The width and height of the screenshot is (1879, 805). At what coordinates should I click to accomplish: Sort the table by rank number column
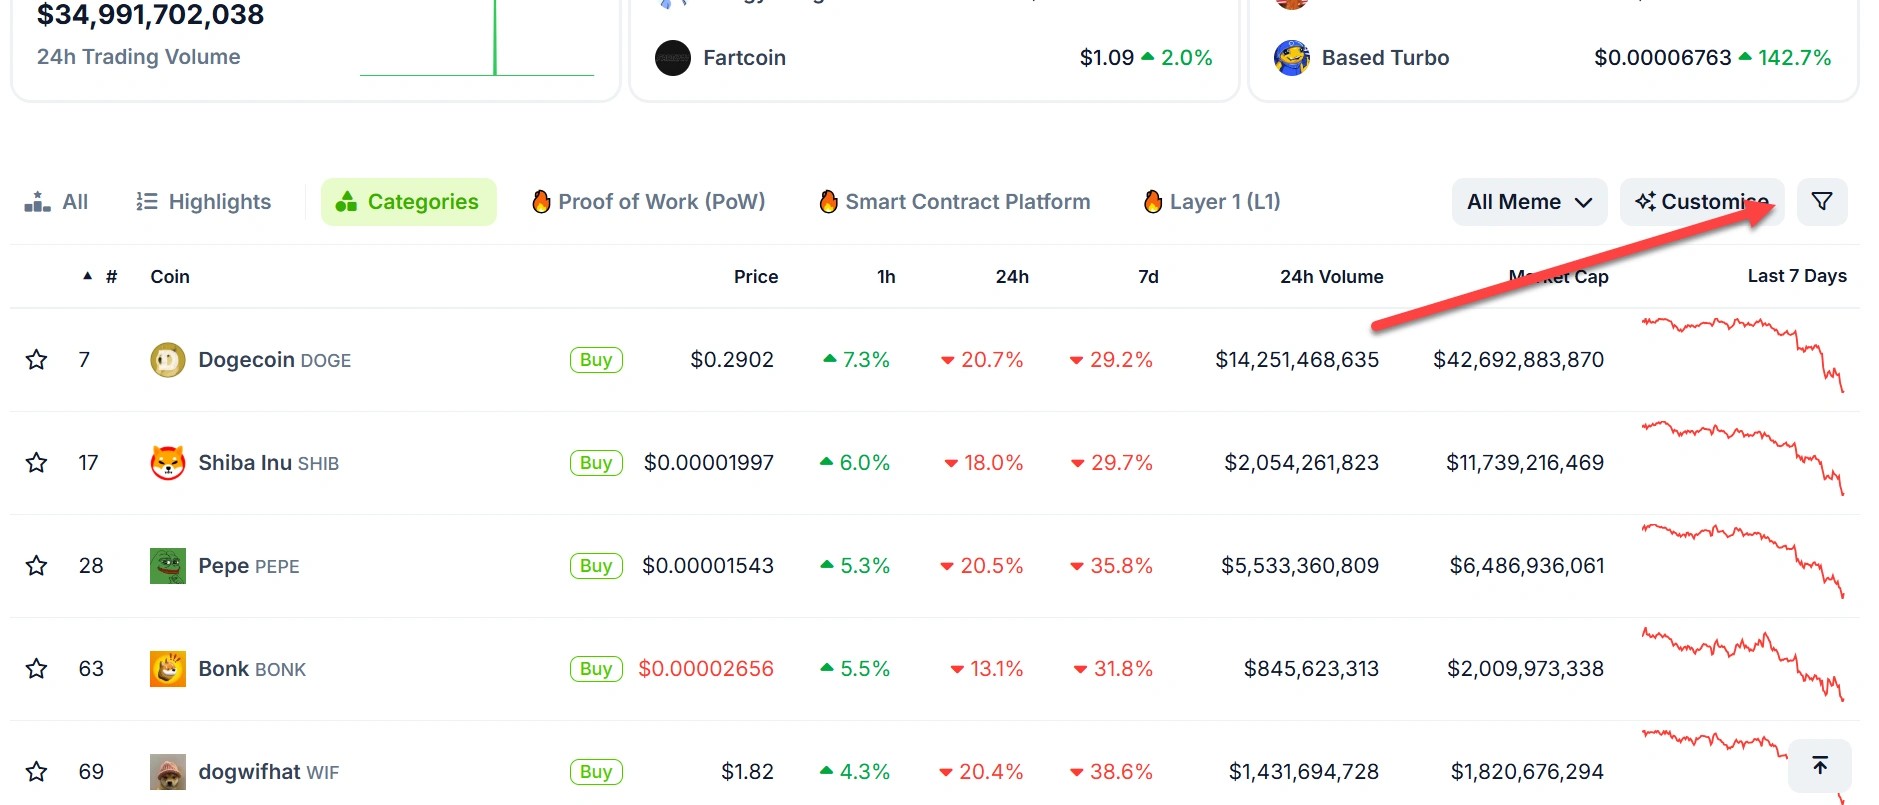[111, 277]
